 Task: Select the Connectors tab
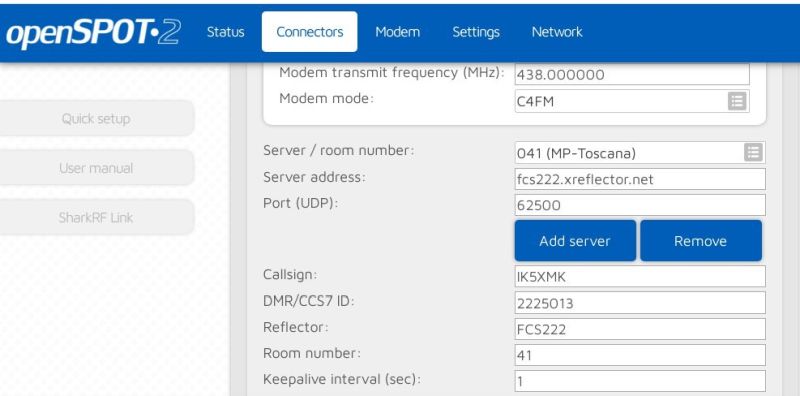(310, 32)
